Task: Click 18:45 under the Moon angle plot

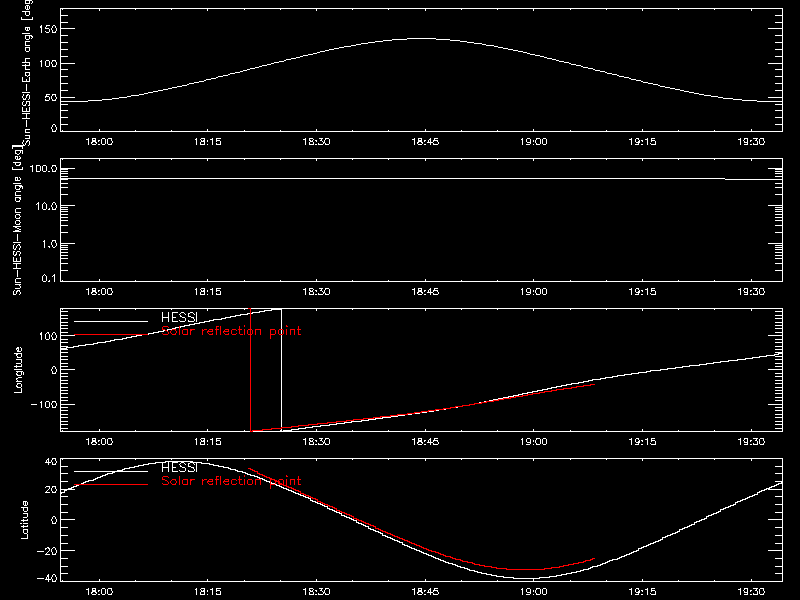Action: click(425, 291)
